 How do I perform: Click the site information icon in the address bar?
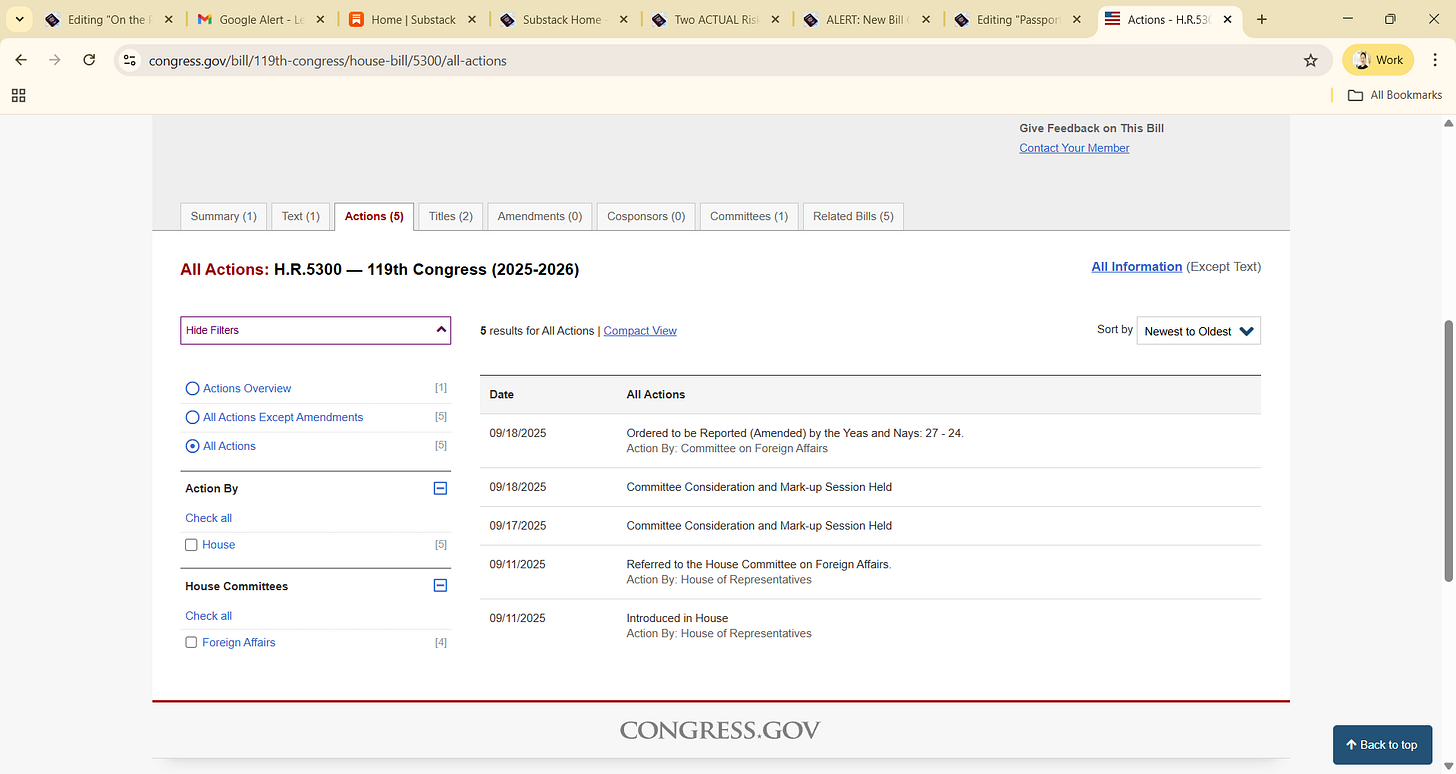129,60
